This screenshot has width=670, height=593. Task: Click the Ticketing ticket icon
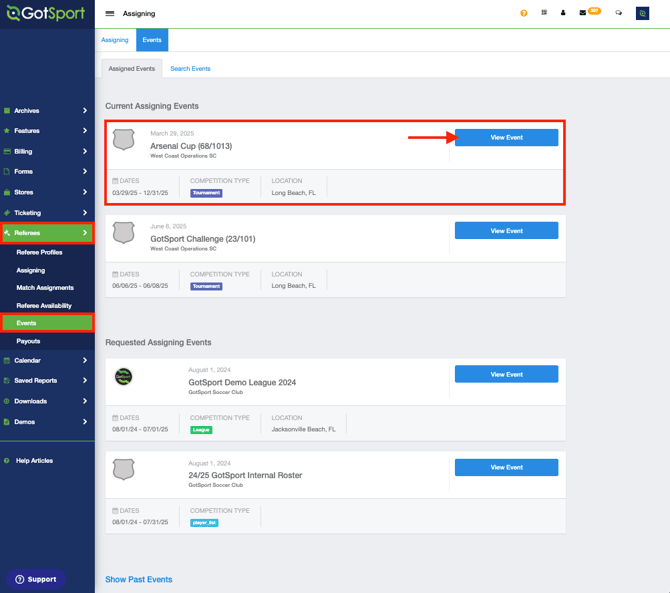point(7,213)
